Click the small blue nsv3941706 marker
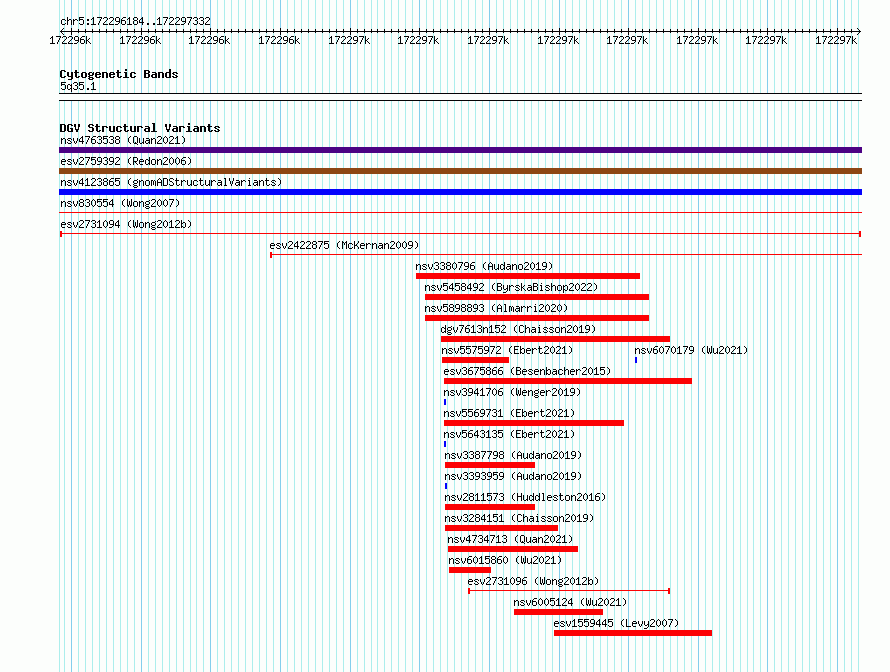This screenshot has height=672, width=890. (445, 402)
